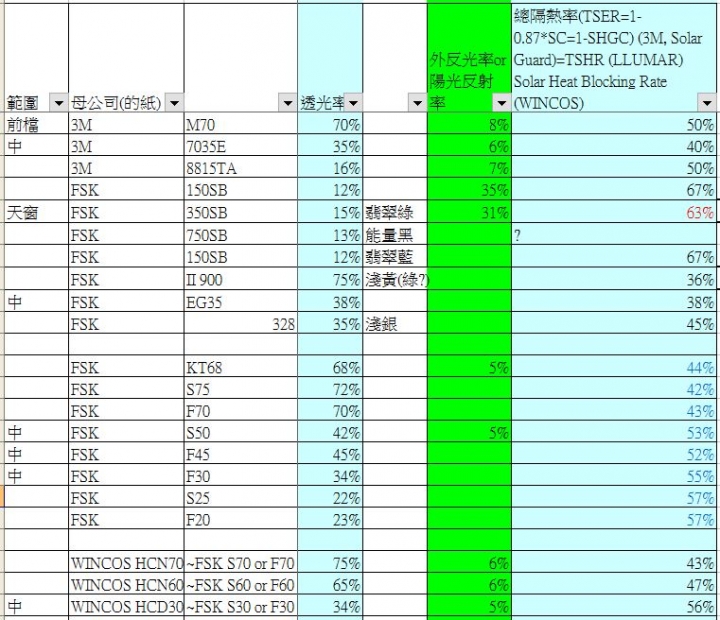The image size is (720, 620).
Task: Select the 外反光率or陽光反射率 header cell
Action: (x=469, y=56)
